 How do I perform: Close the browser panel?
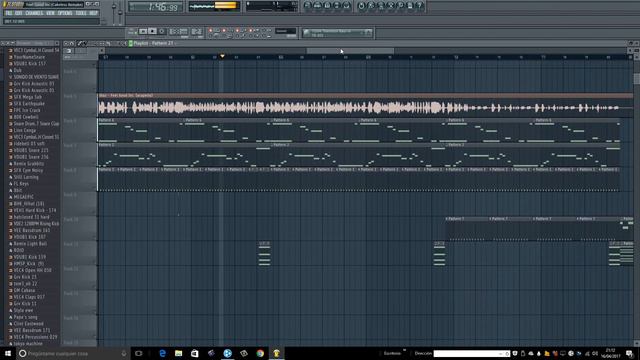click(x=57, y=43)
